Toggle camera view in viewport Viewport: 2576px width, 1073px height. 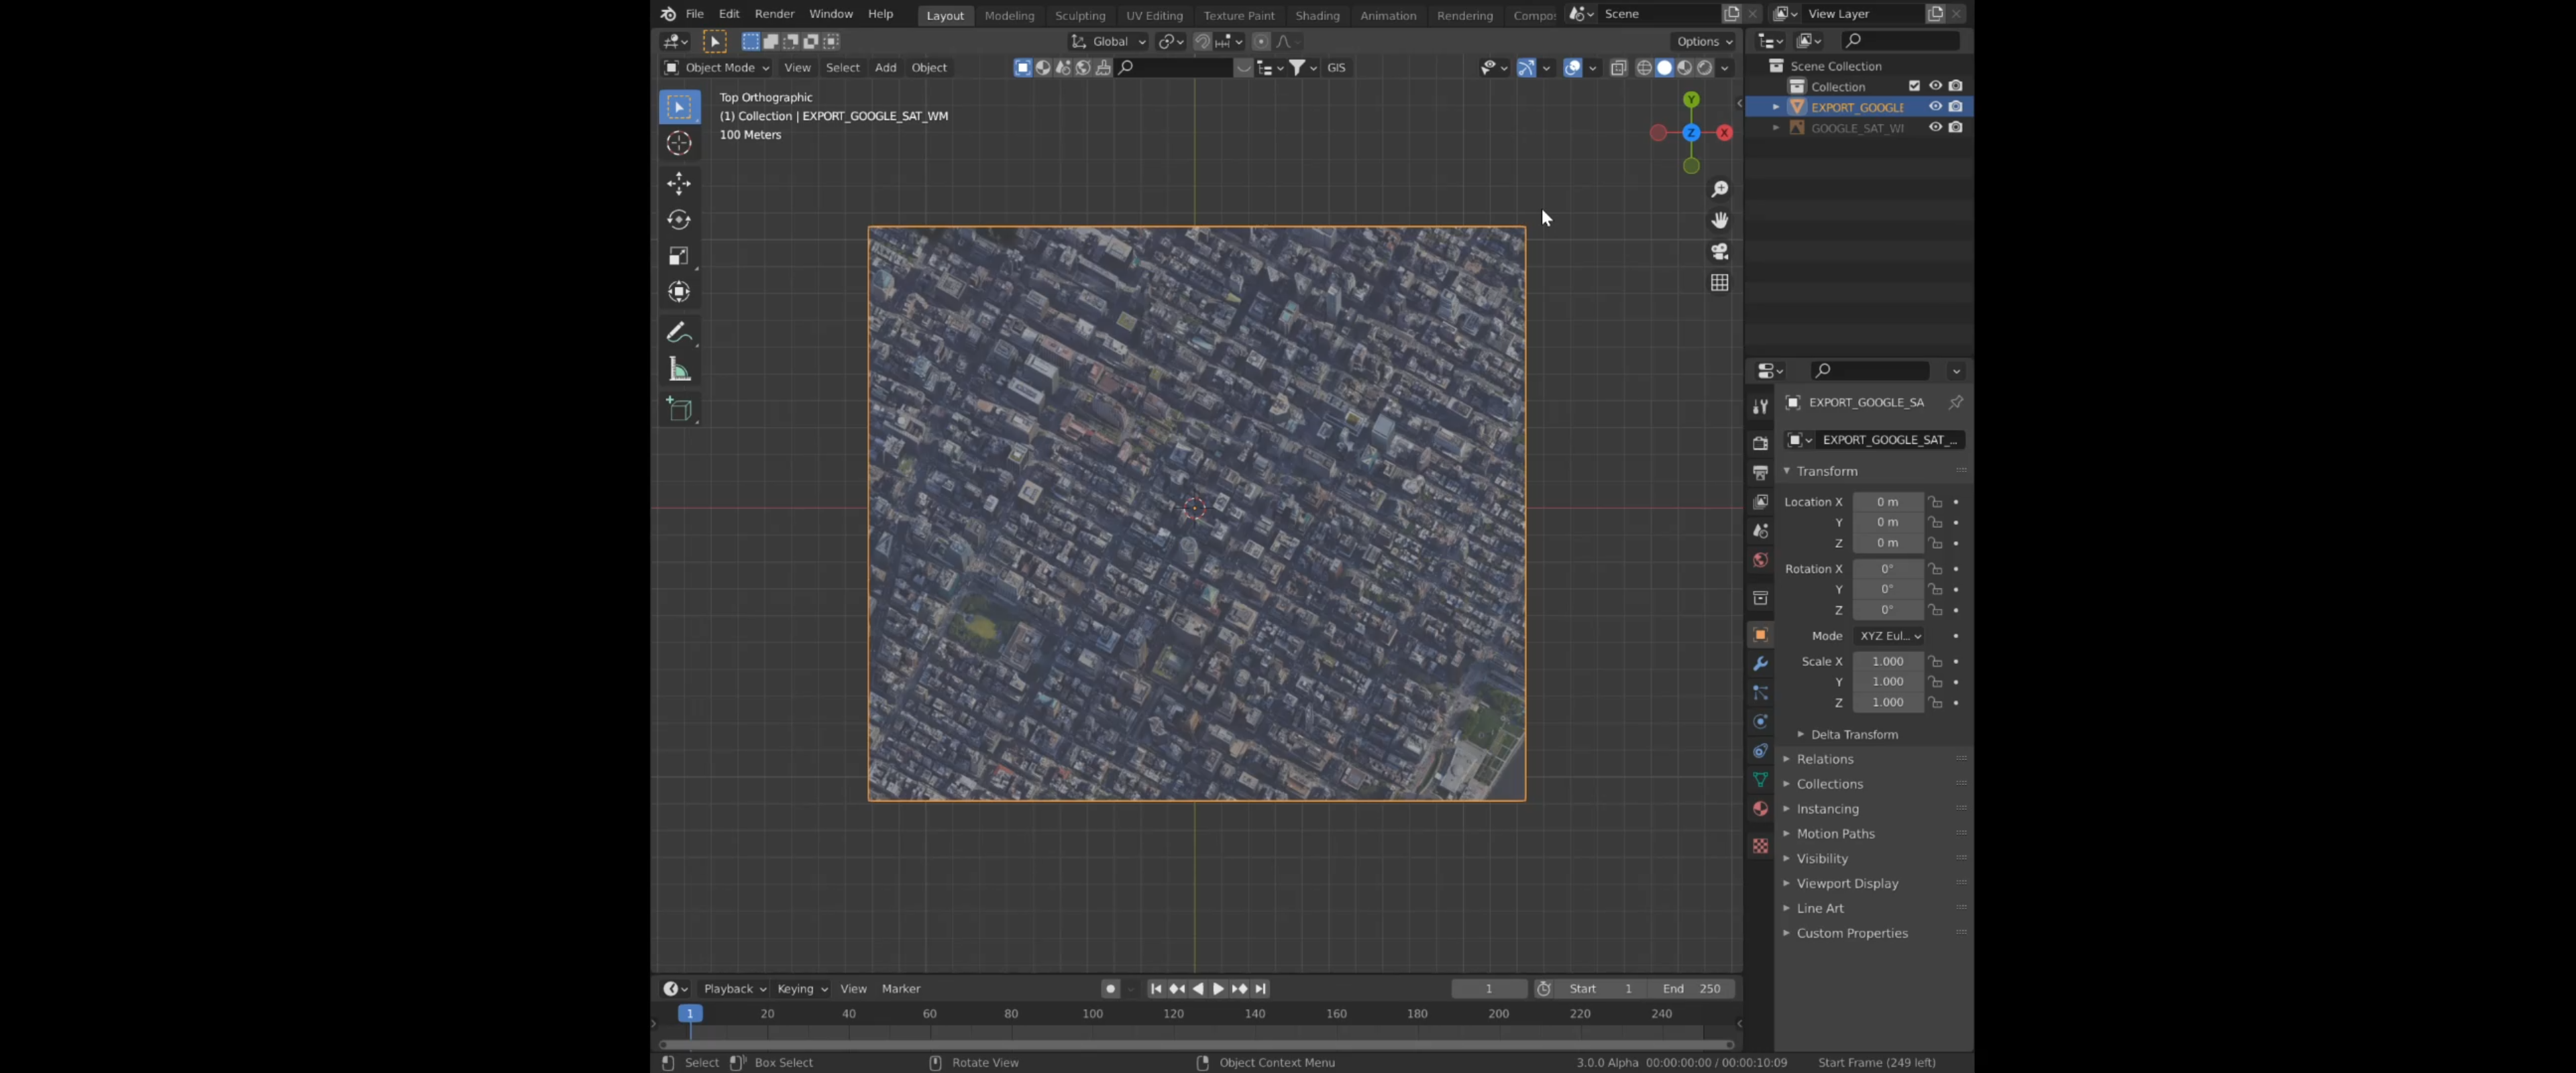click(1719, 251)
